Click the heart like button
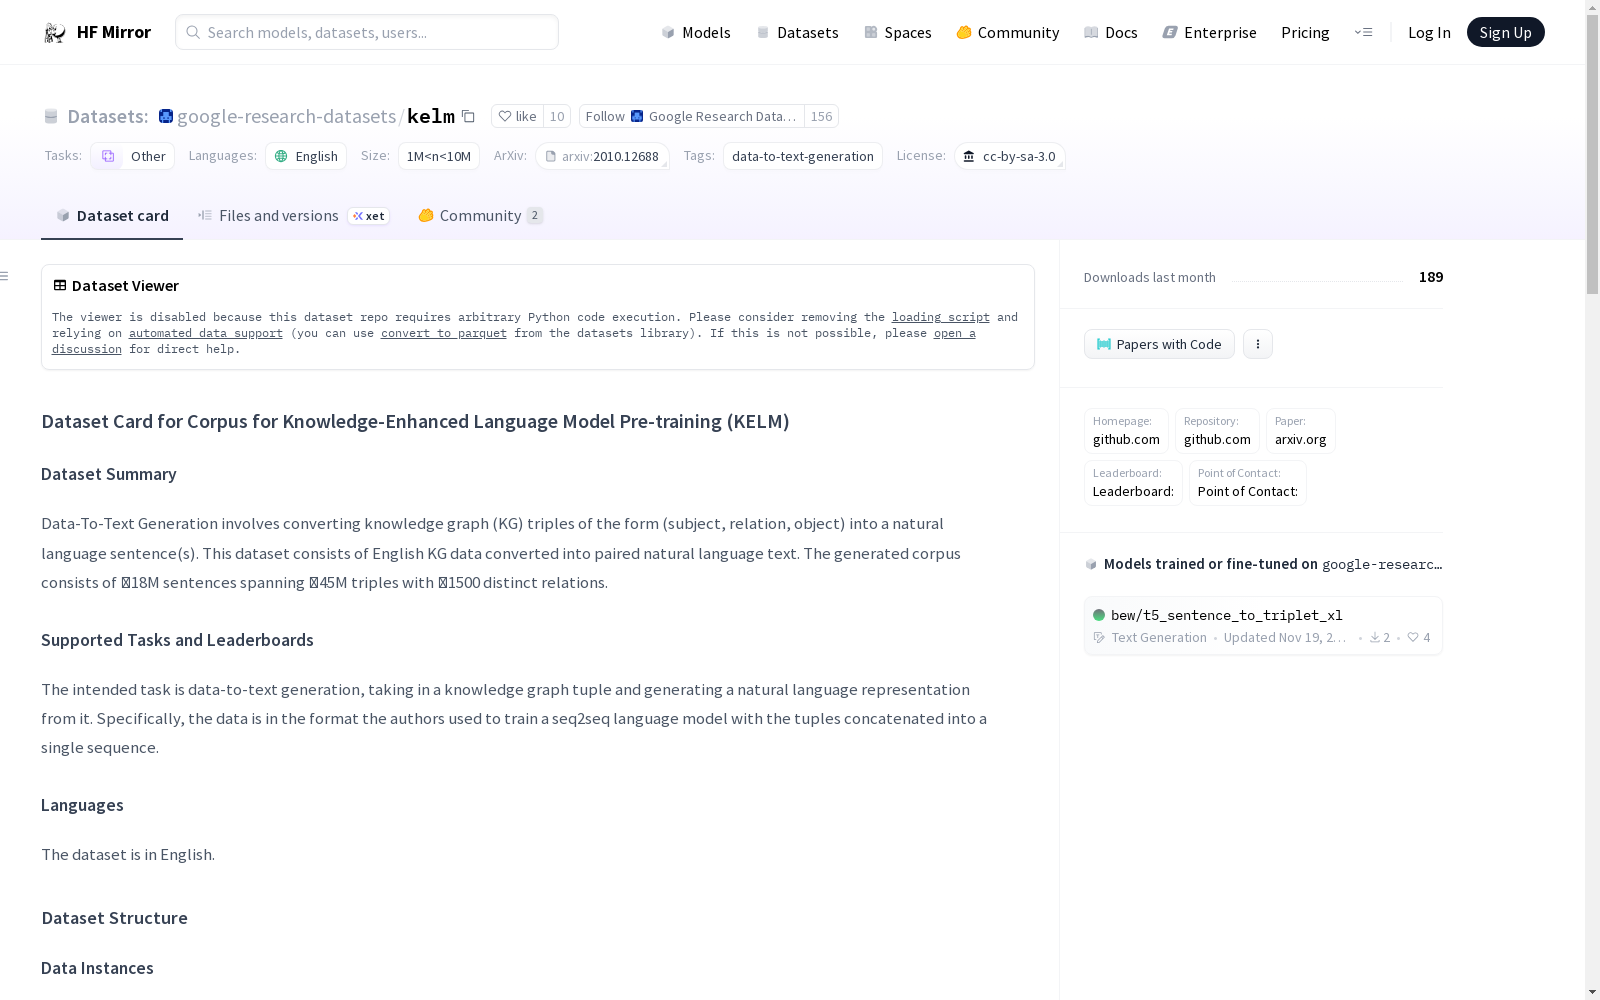1600x1000 pixels. point(518,116)
